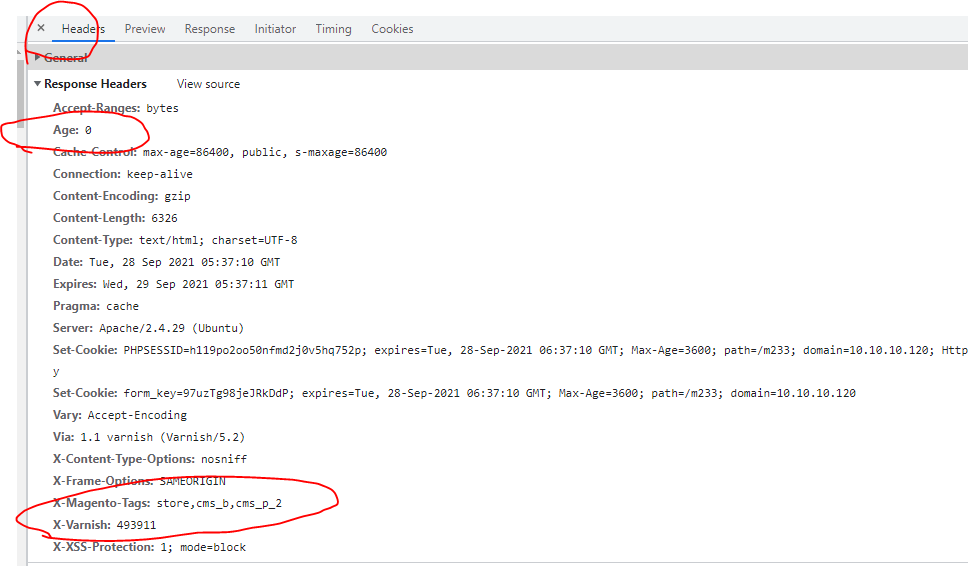Click the Age header value
Image resolution: width=968 pixels, height=566 pixels.
[88, 130]
